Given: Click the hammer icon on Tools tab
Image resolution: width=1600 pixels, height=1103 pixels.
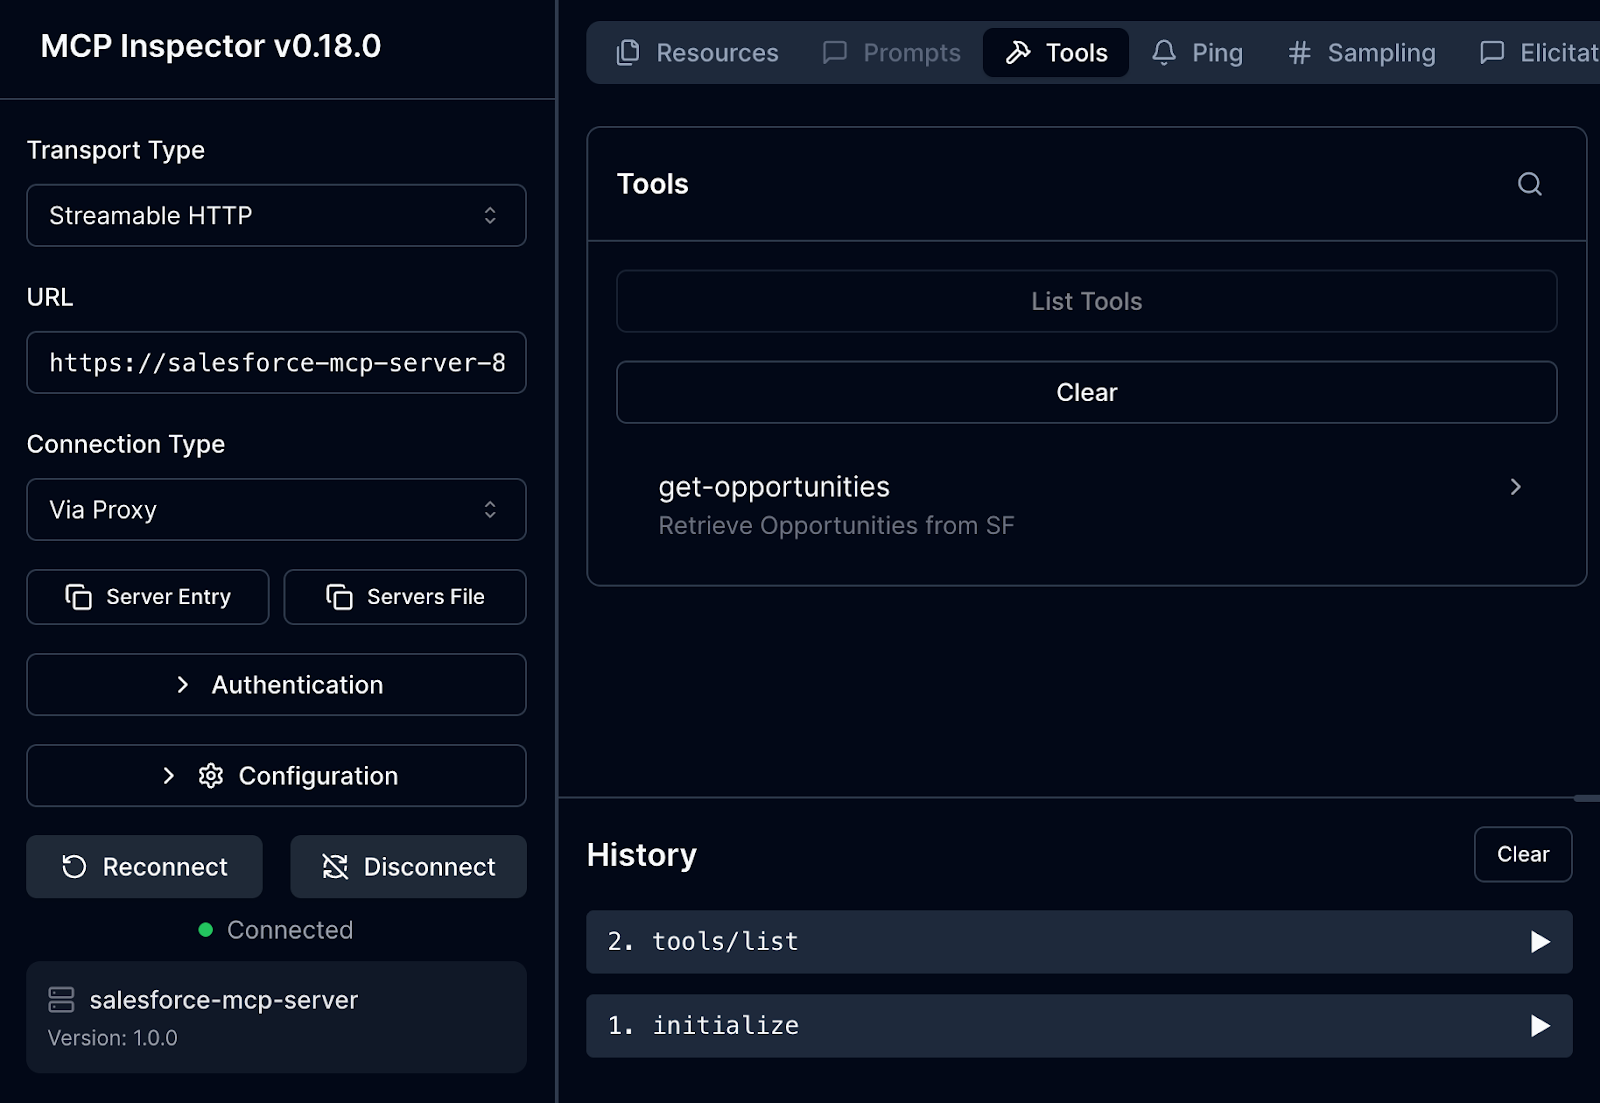Looking at the screenshot, I should [x=1018, y=52].
